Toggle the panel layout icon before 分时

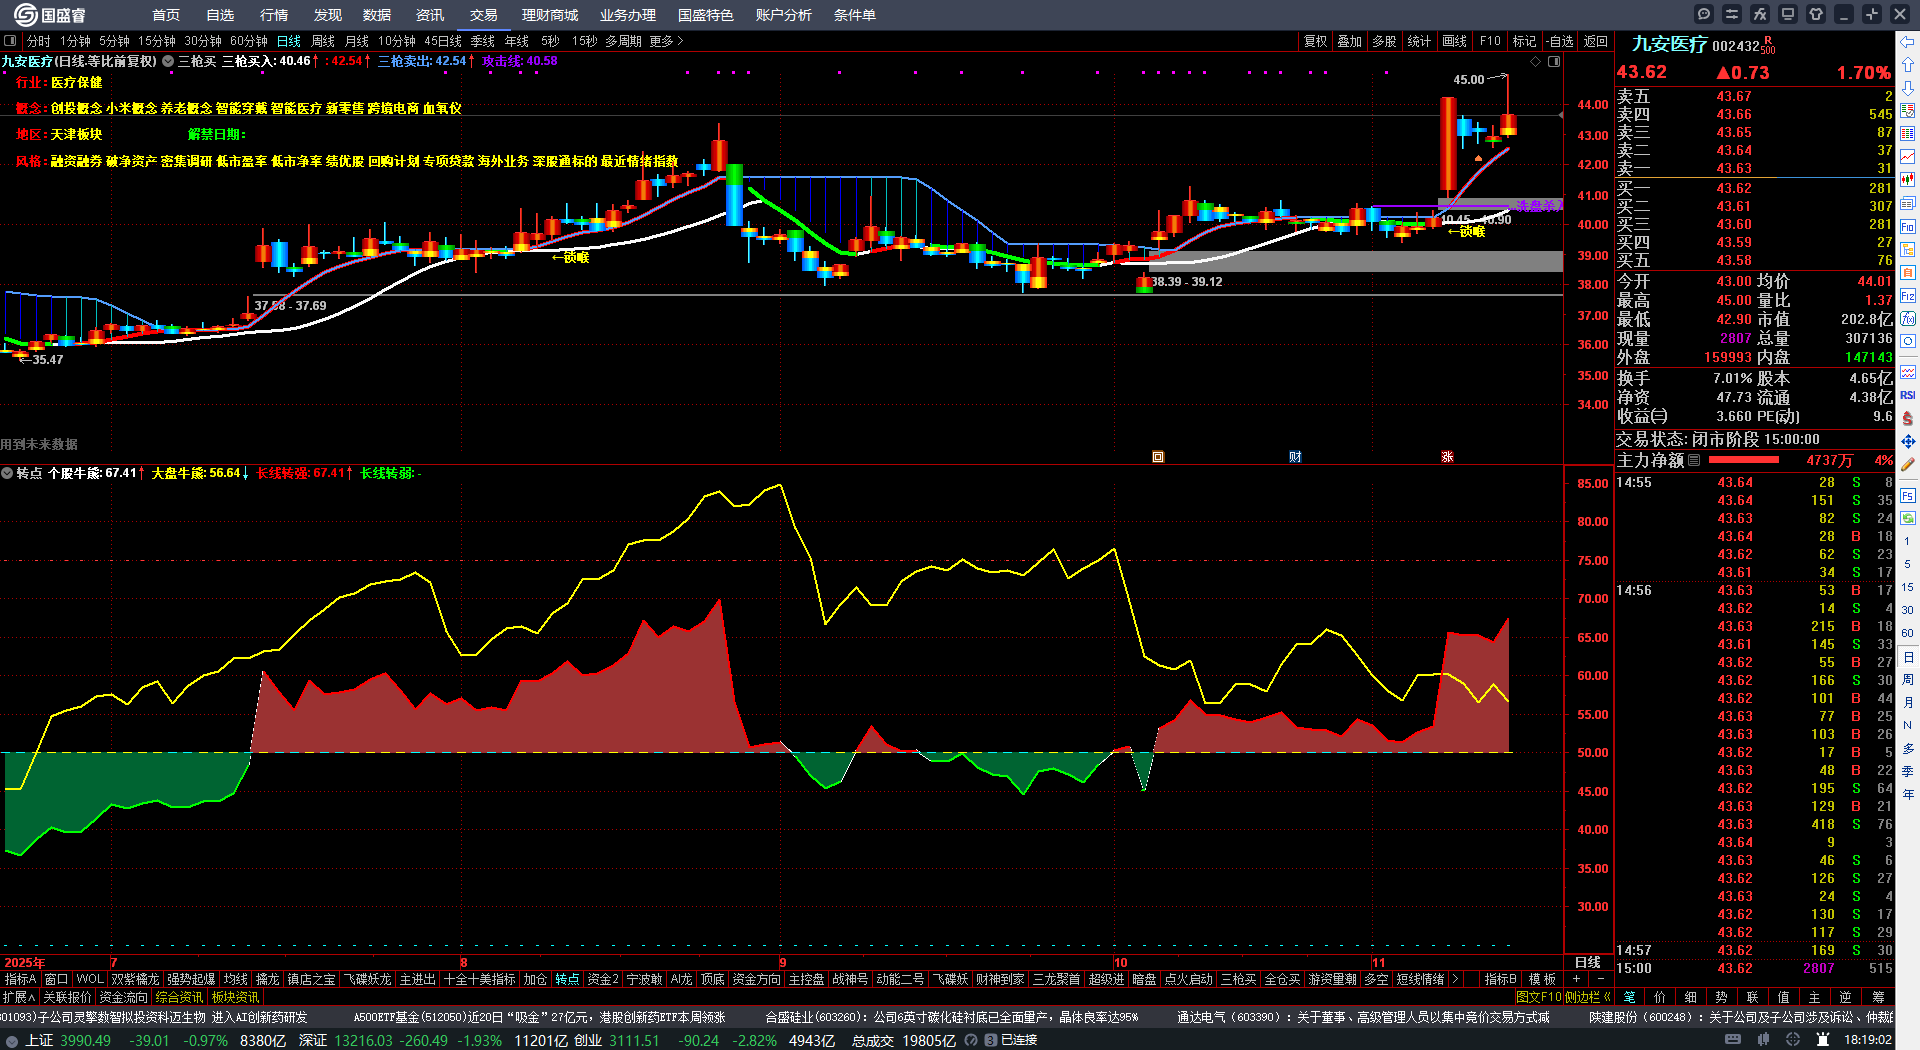10,41
